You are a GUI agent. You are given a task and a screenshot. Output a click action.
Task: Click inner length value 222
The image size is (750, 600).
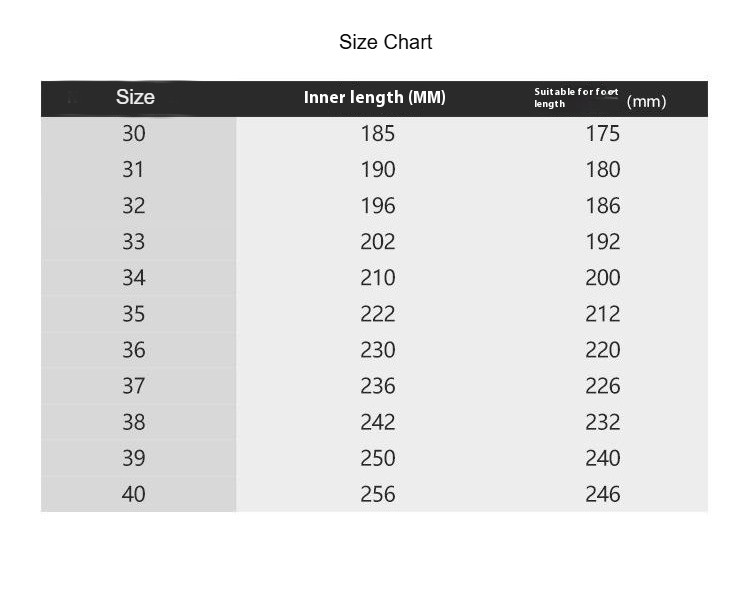(x=378, y=314)
